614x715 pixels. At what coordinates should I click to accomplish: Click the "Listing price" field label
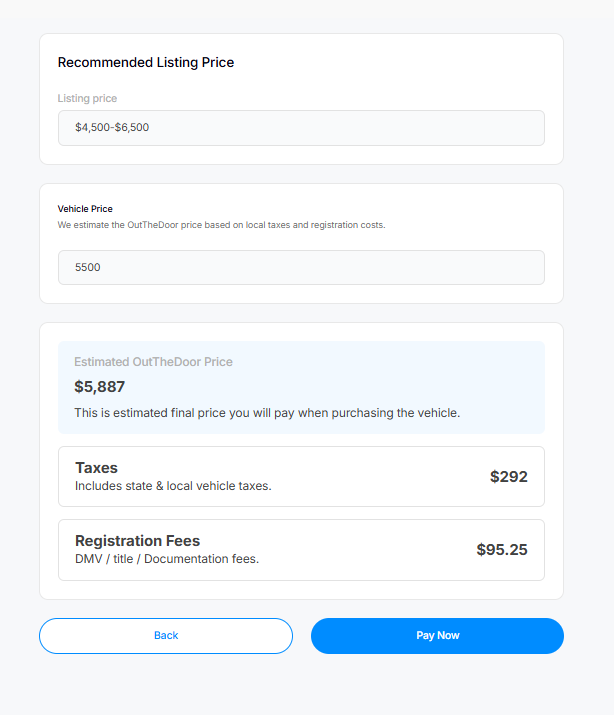[87, 98]
